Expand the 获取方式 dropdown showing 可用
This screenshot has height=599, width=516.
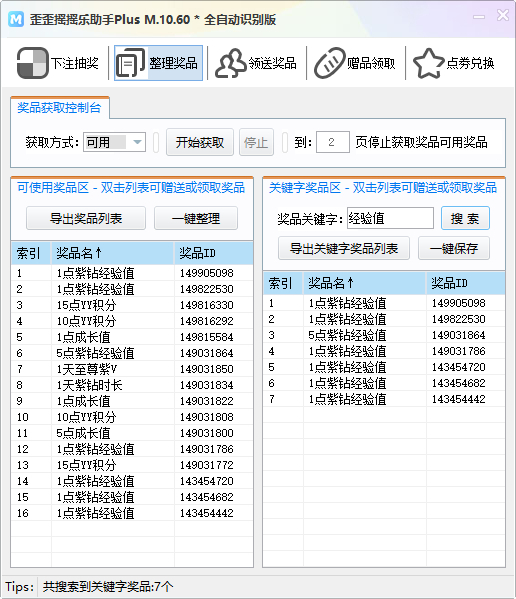114,142
